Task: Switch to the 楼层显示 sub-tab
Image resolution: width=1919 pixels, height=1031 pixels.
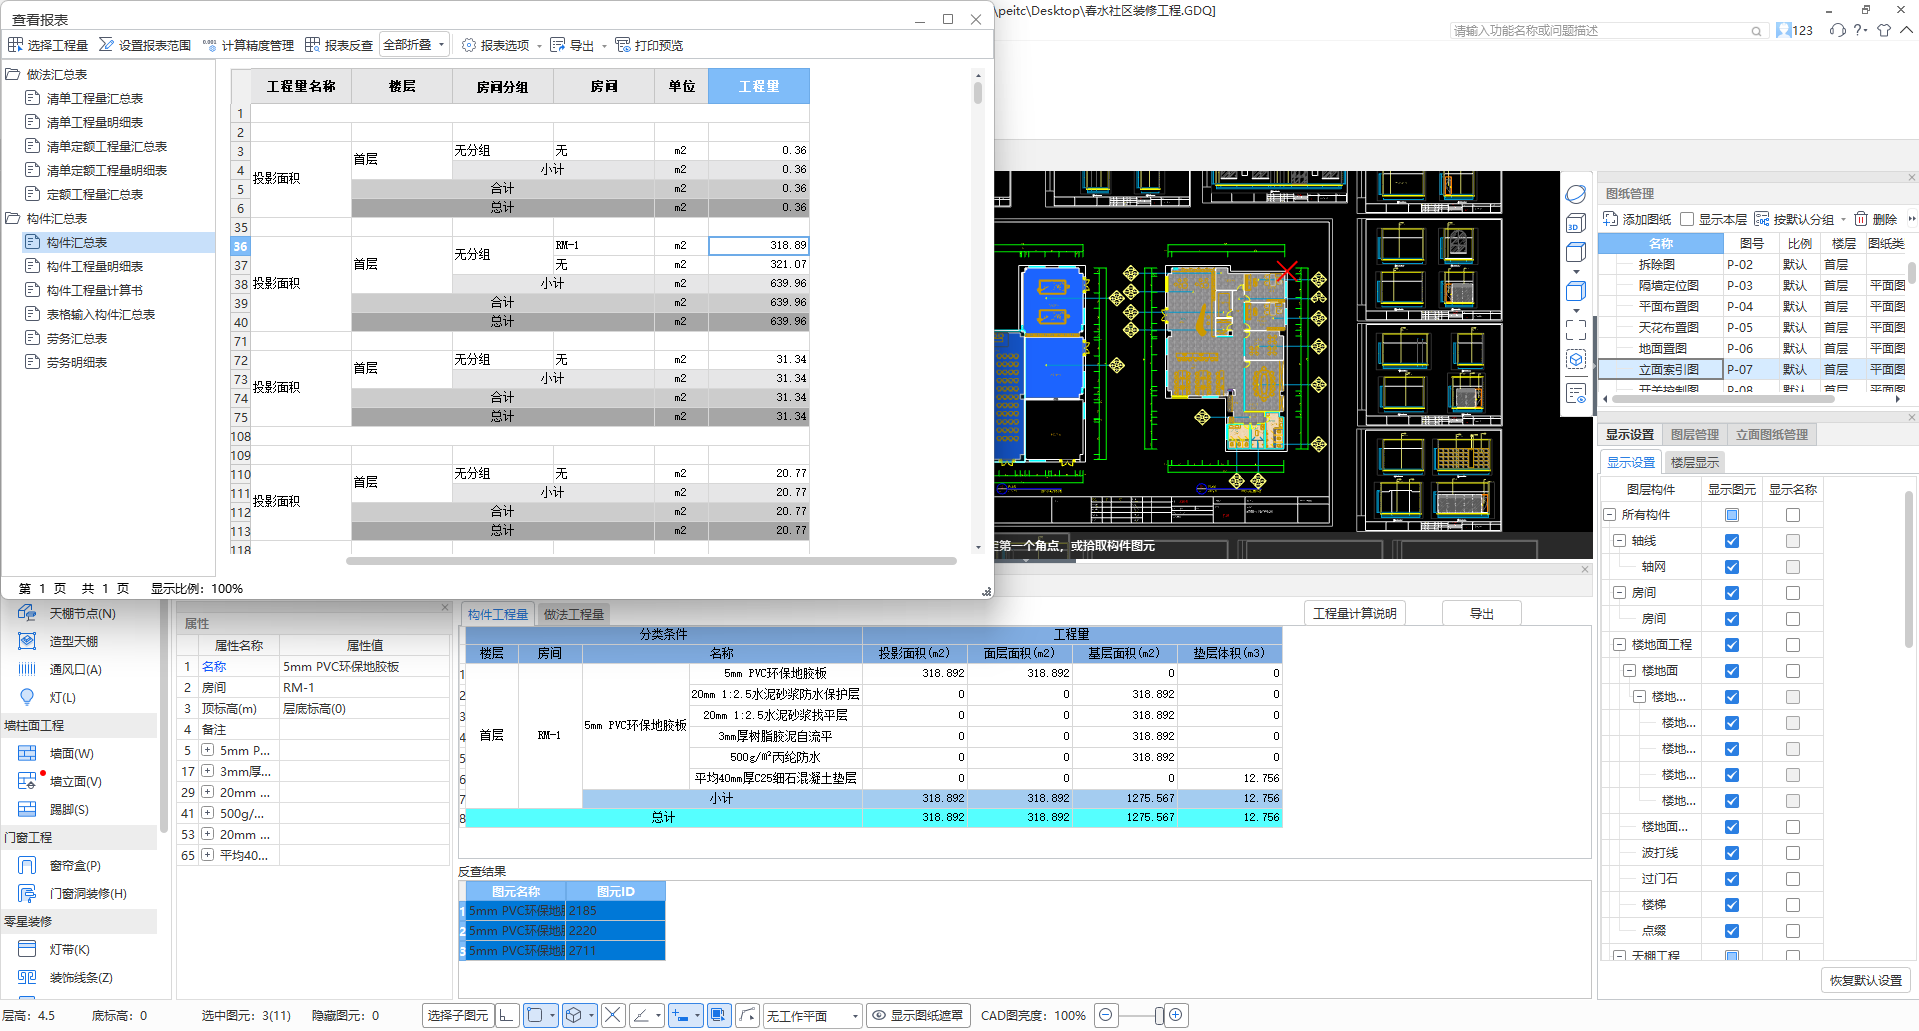Action: 1695,462
